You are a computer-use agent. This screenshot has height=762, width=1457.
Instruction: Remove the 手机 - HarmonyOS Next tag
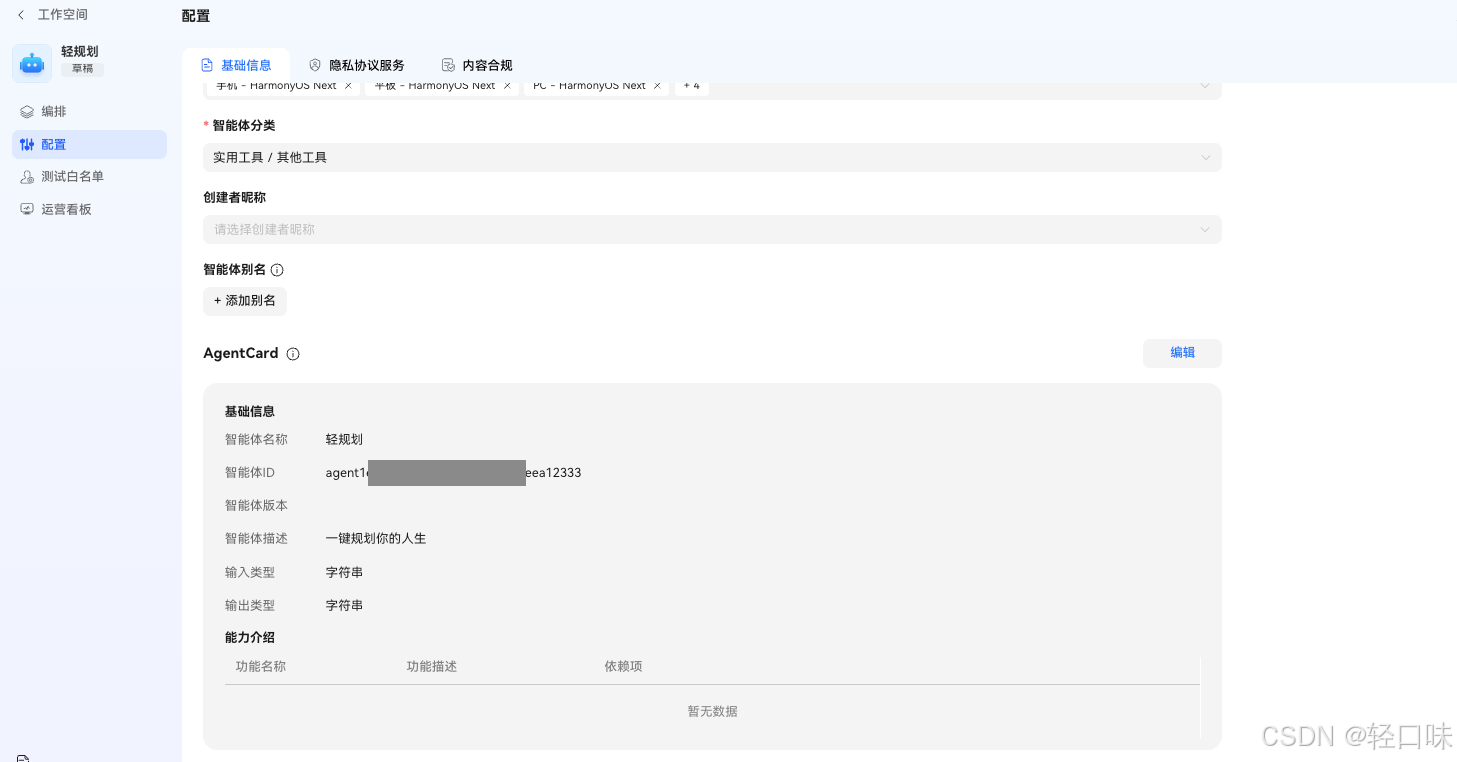click(348, 86)
